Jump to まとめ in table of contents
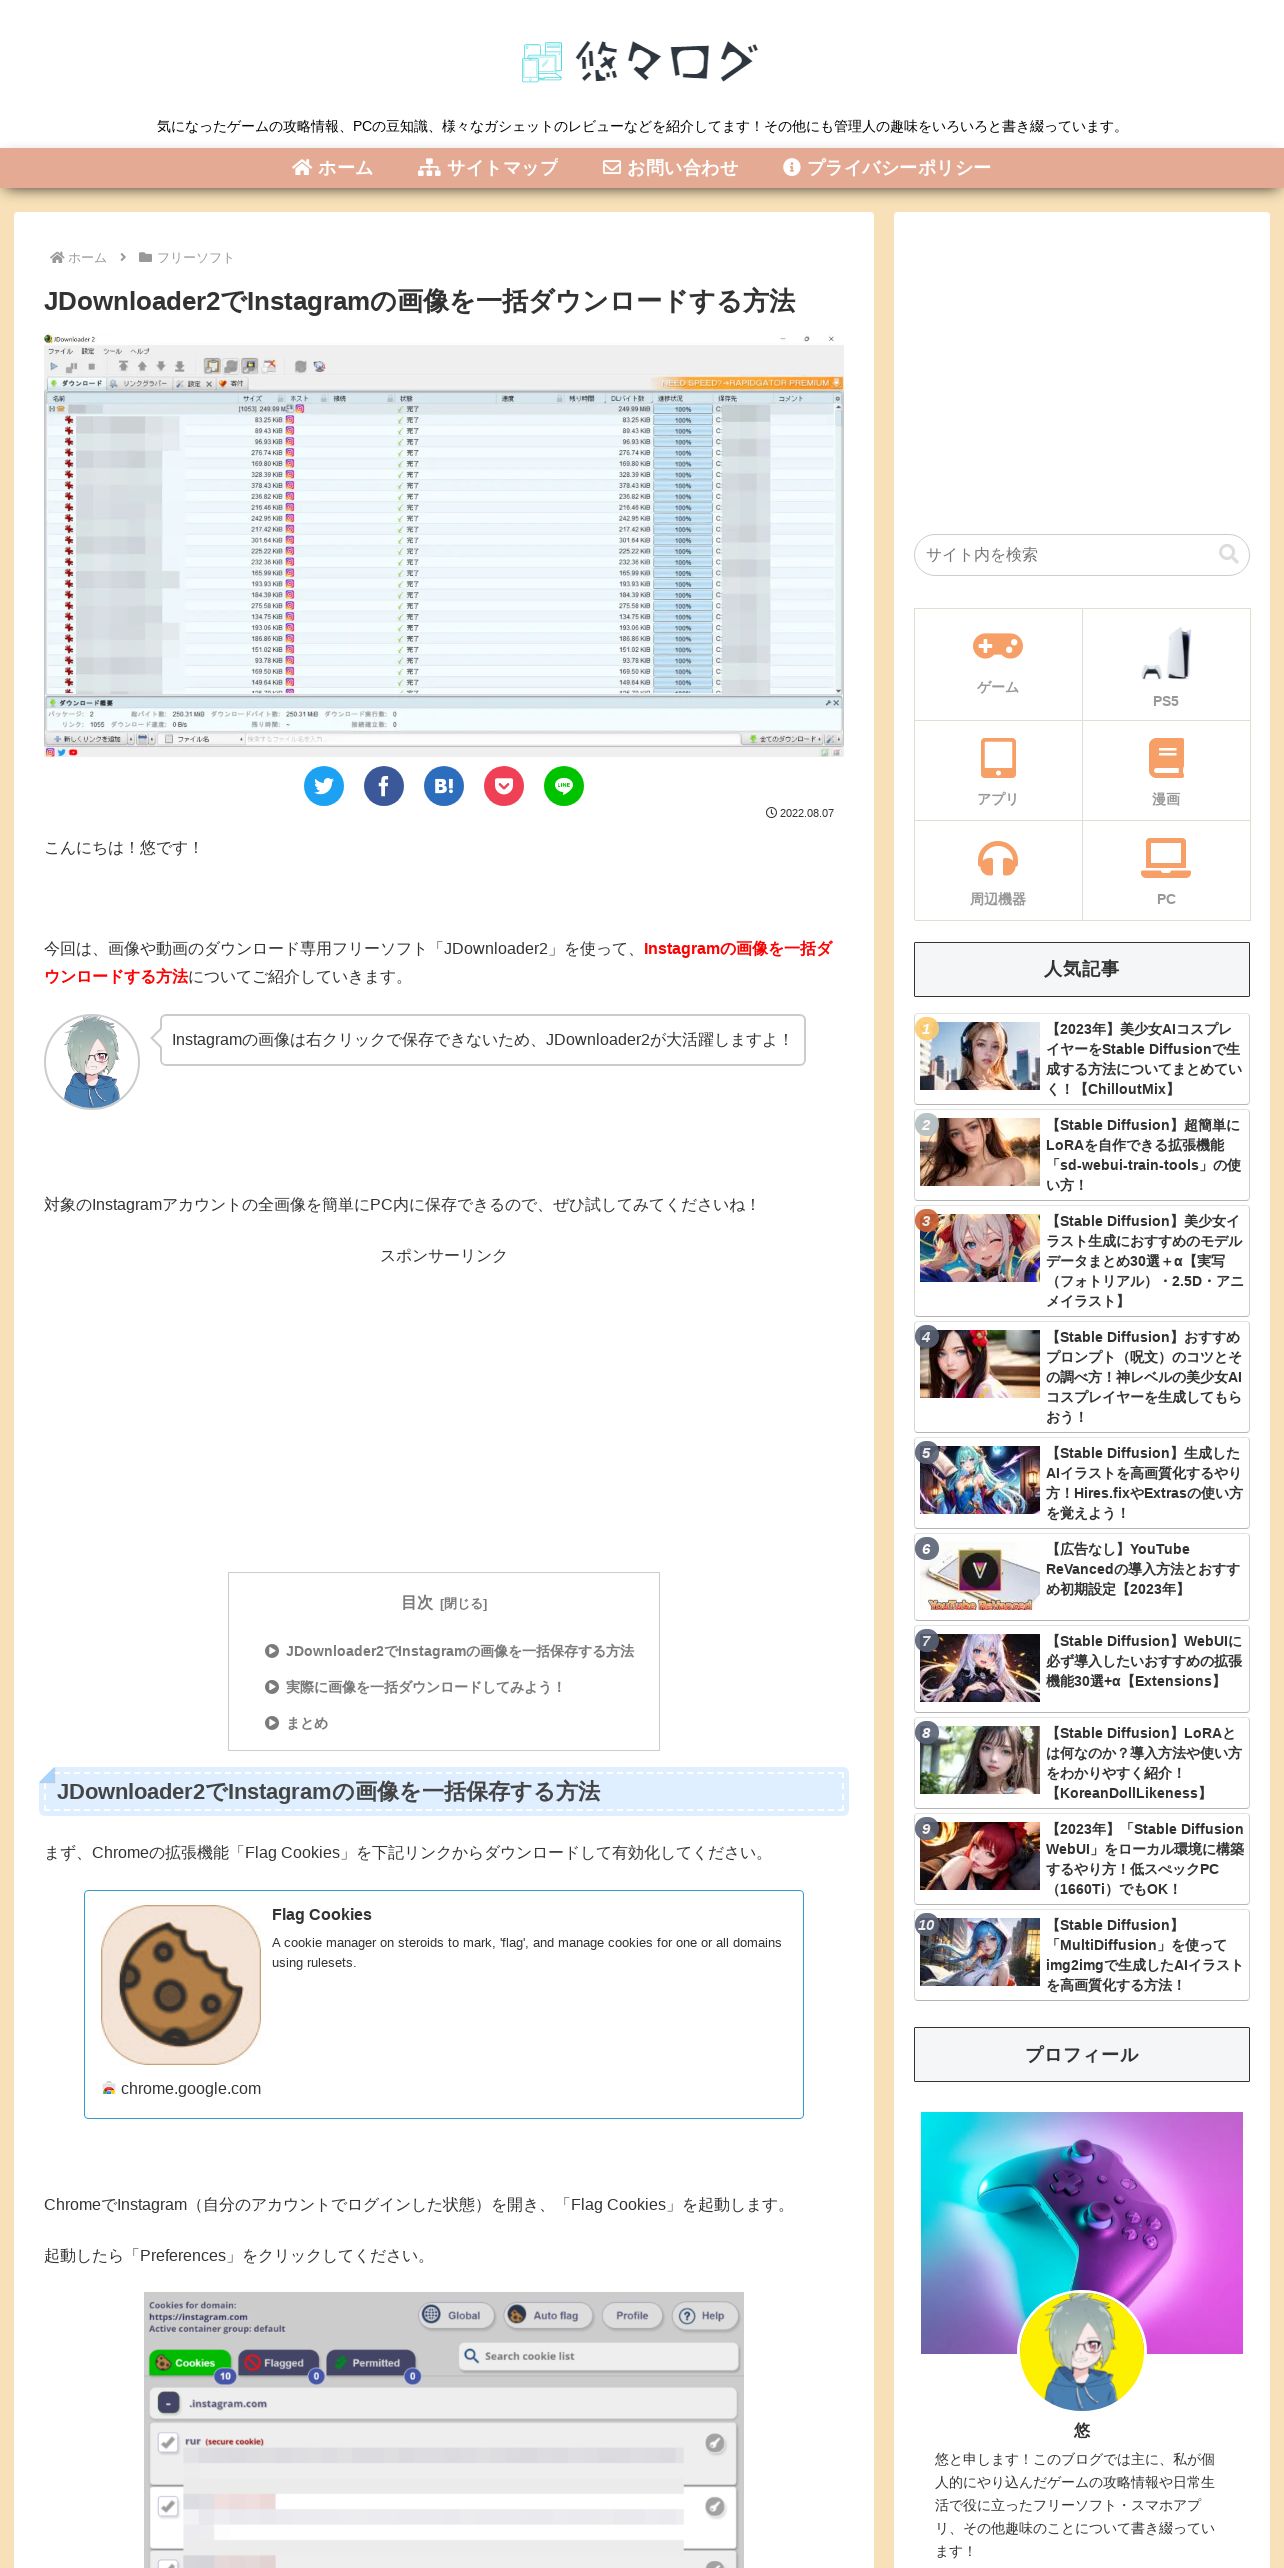This screenshot has height=2568, width=1284. [x=307, y=1723]
